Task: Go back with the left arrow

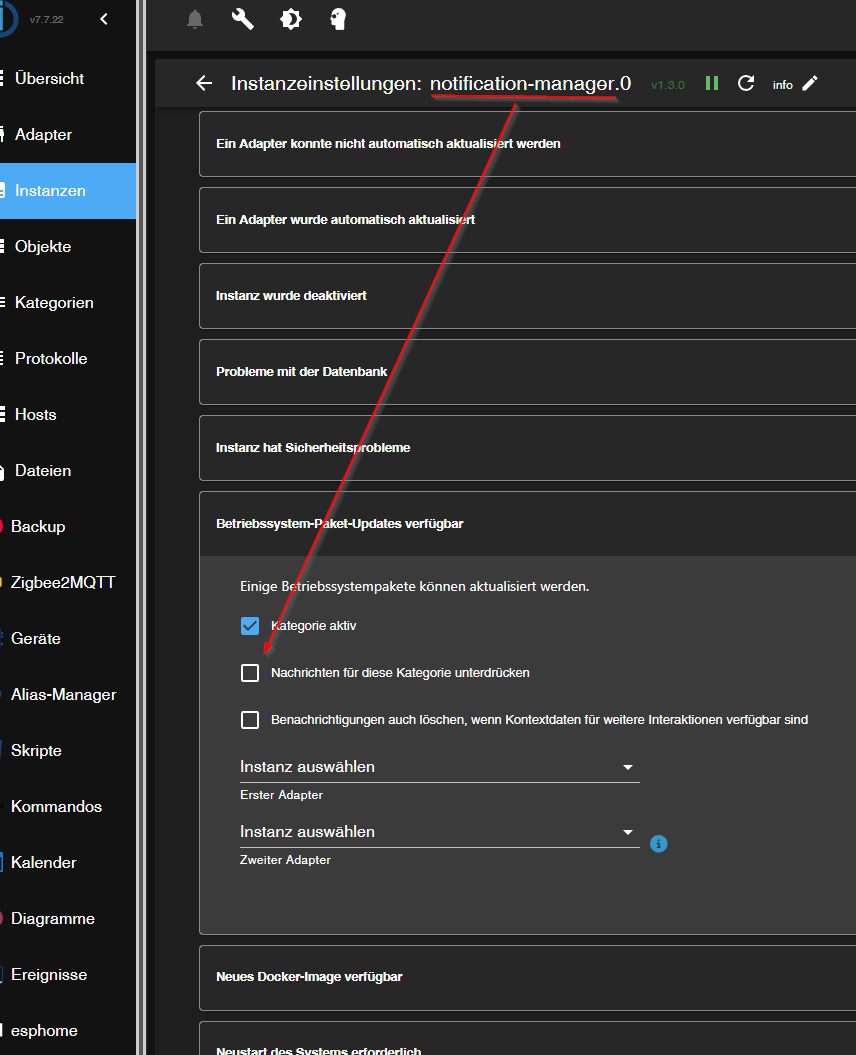Action: [x=204, y=83]
